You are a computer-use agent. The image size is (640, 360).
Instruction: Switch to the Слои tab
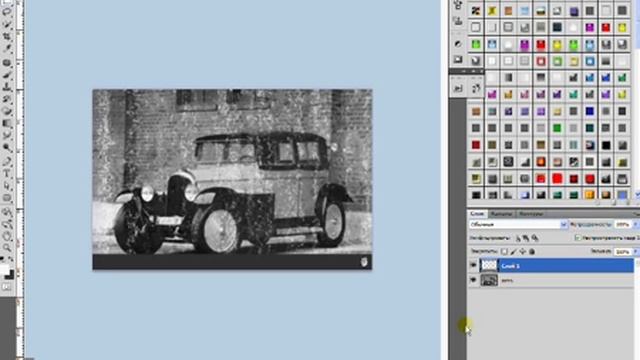point(477,213)
